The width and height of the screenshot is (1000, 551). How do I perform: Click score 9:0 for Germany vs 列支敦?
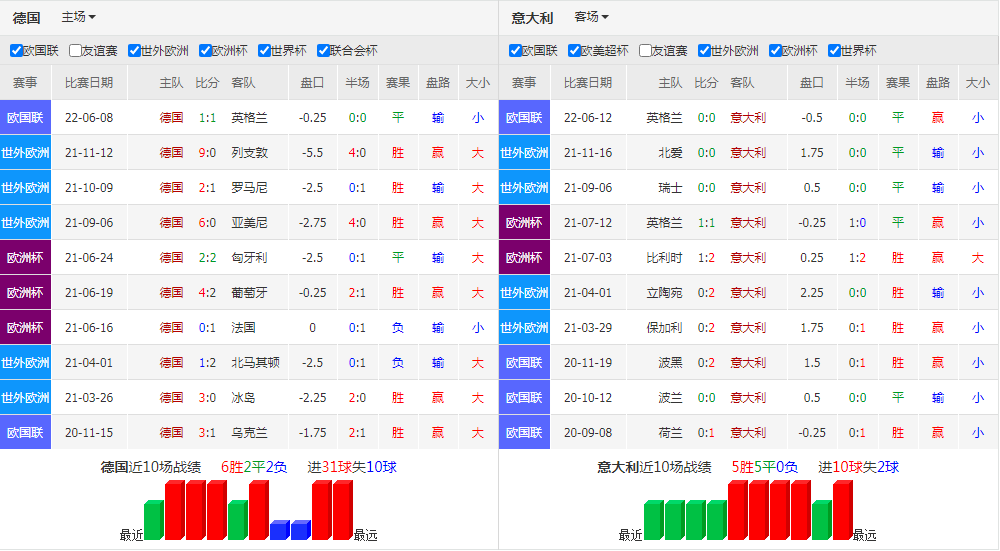click(207, 152)
